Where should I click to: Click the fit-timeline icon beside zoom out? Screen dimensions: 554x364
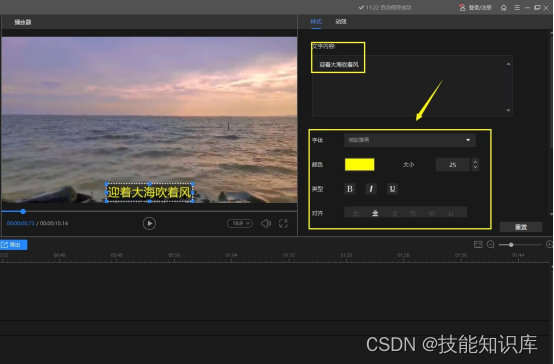click(478, 245)
